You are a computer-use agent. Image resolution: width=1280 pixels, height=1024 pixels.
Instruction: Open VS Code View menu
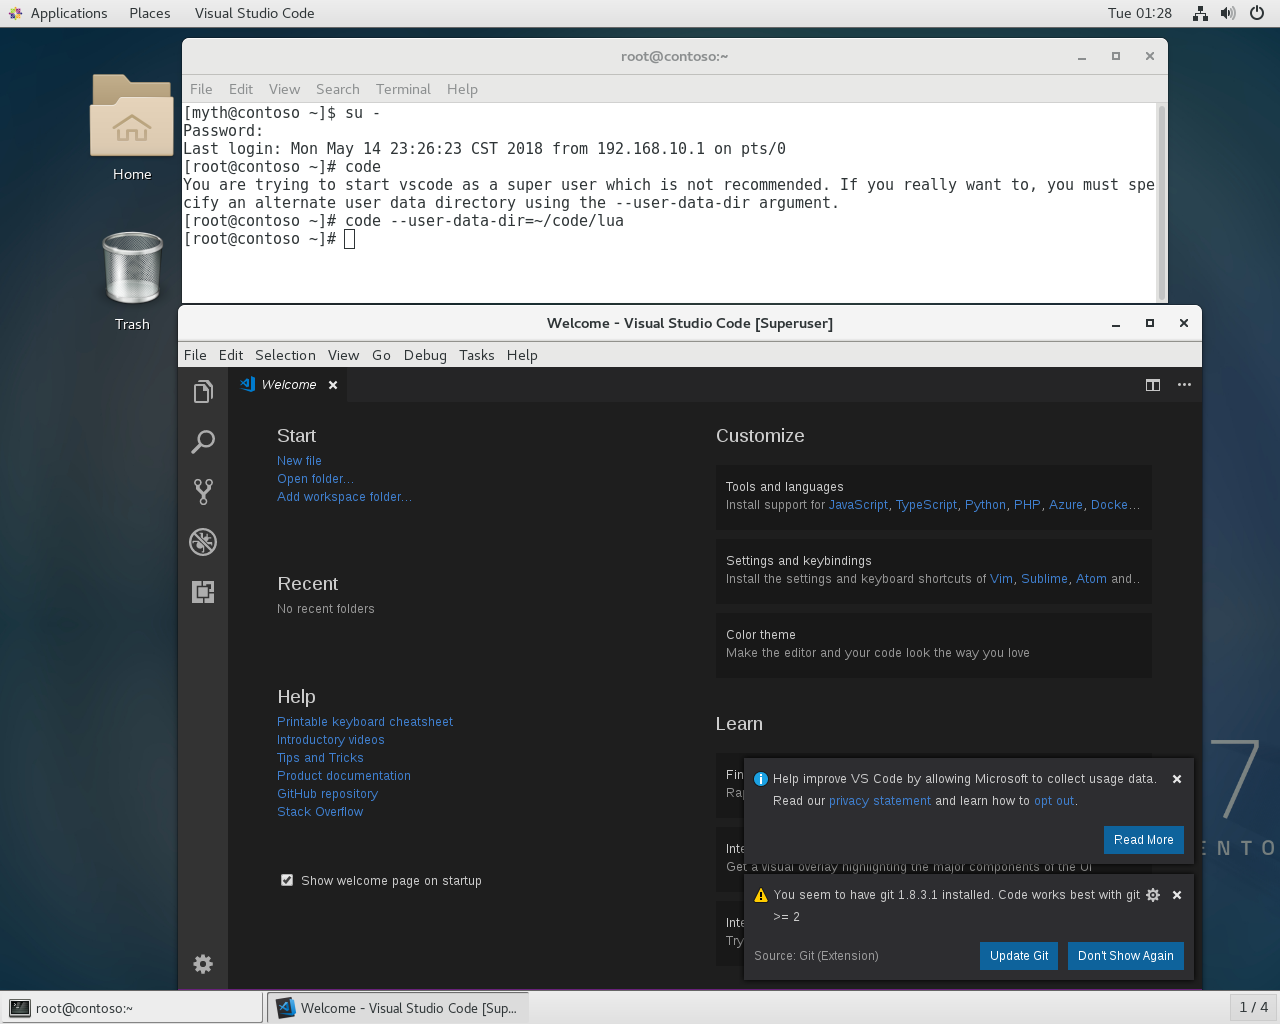coord(343,355)
